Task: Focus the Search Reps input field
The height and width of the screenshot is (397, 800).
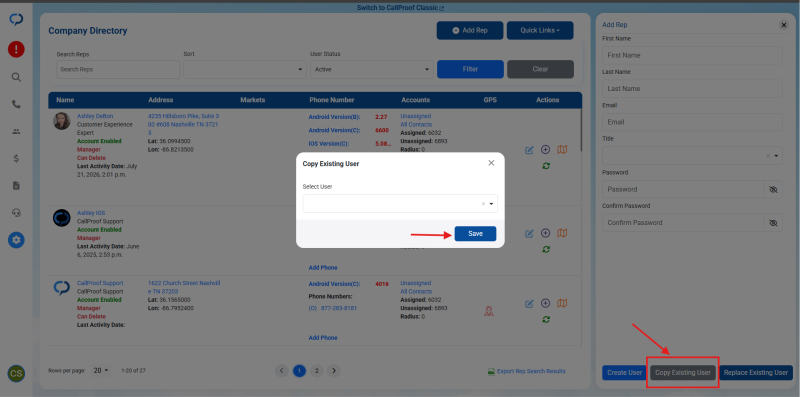Action: click(118, 69)
